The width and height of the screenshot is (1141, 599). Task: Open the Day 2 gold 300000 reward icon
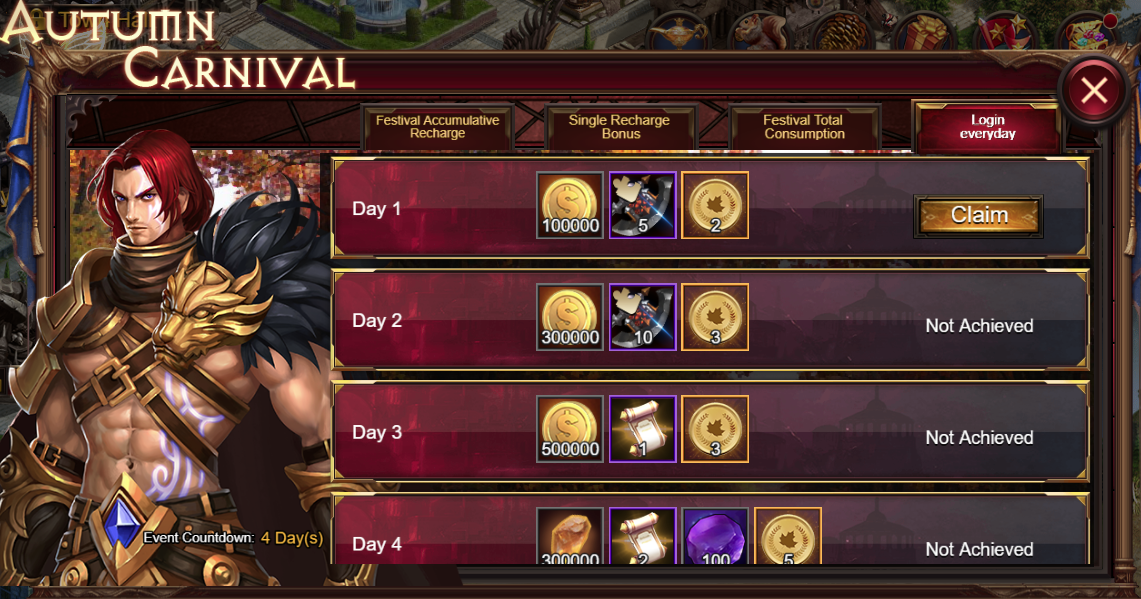(570, 317)
